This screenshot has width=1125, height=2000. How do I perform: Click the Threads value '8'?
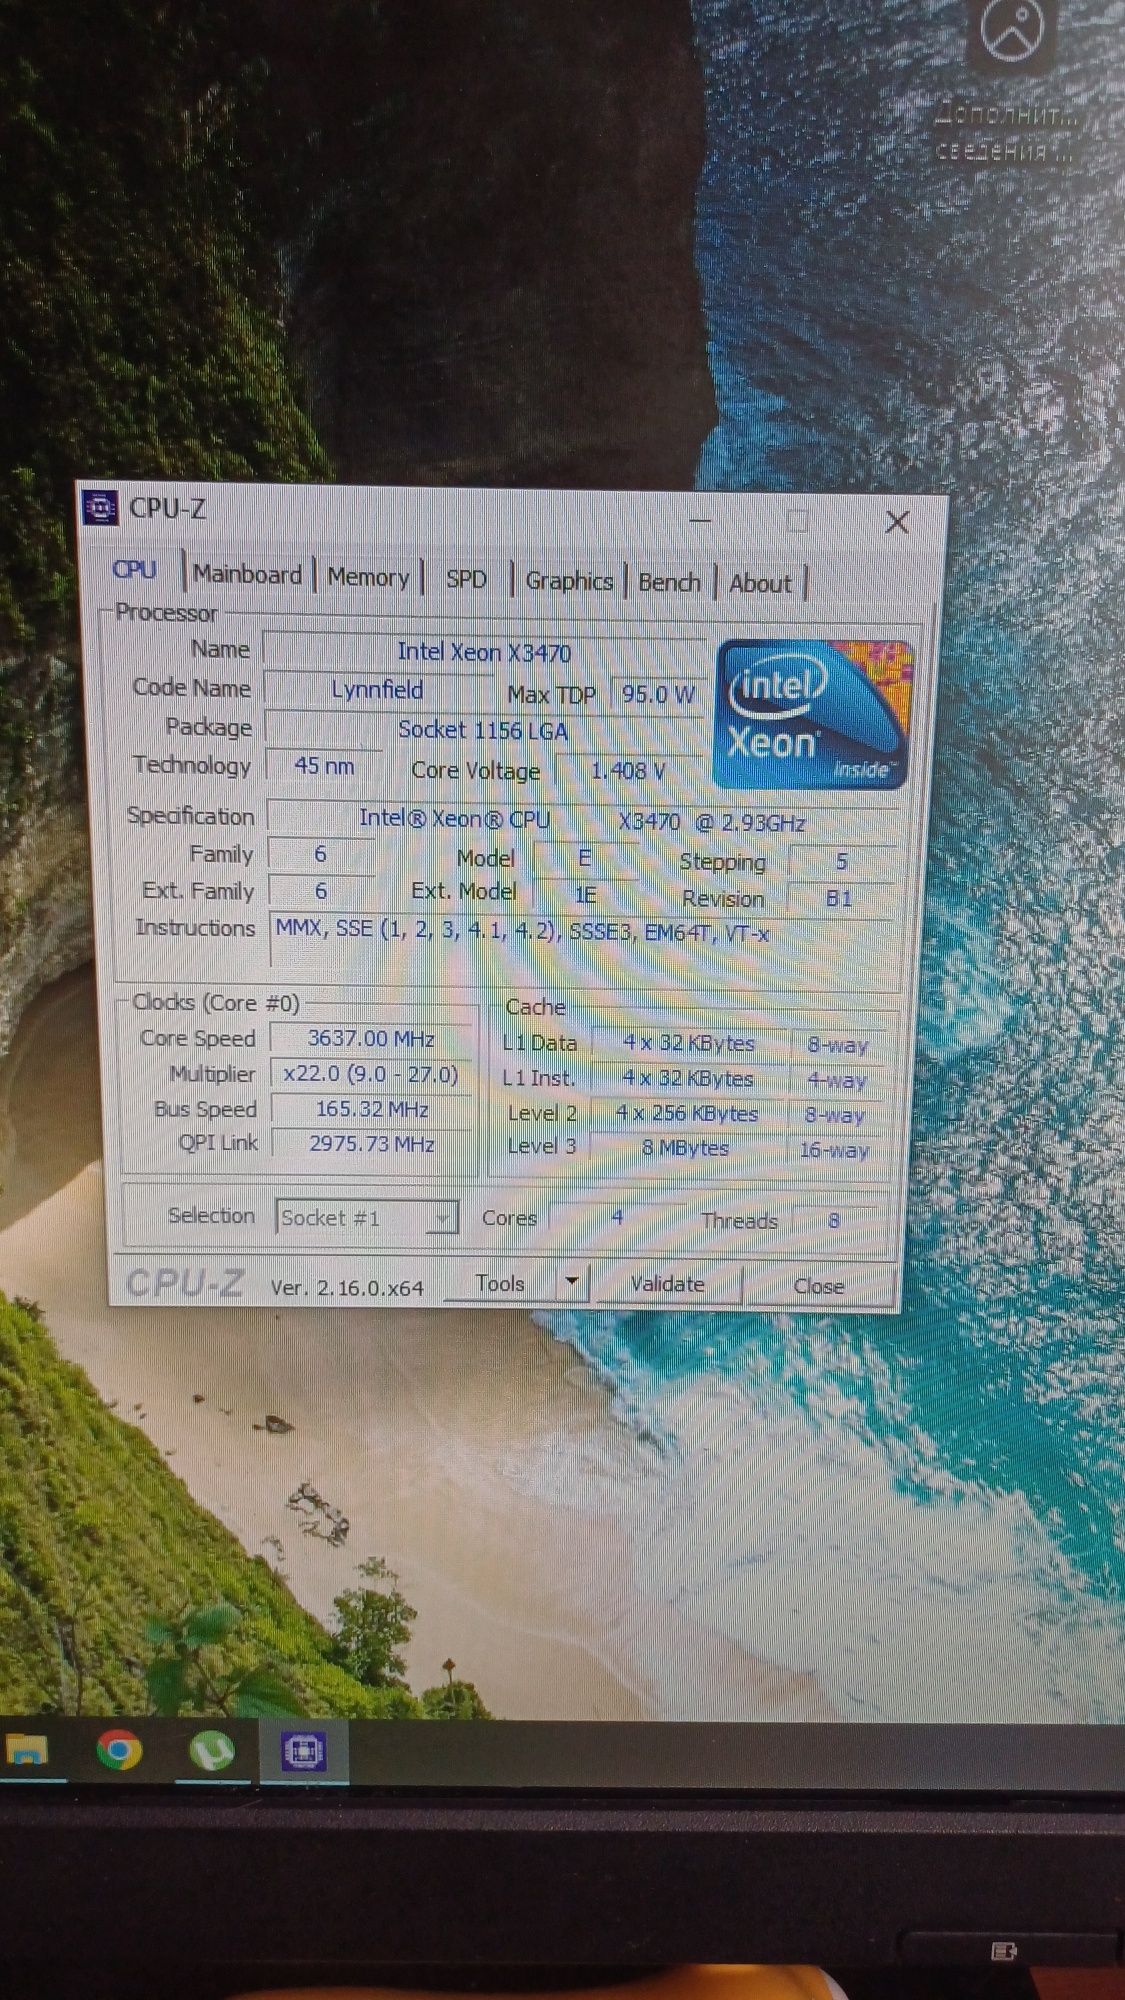click(834, 1220)
